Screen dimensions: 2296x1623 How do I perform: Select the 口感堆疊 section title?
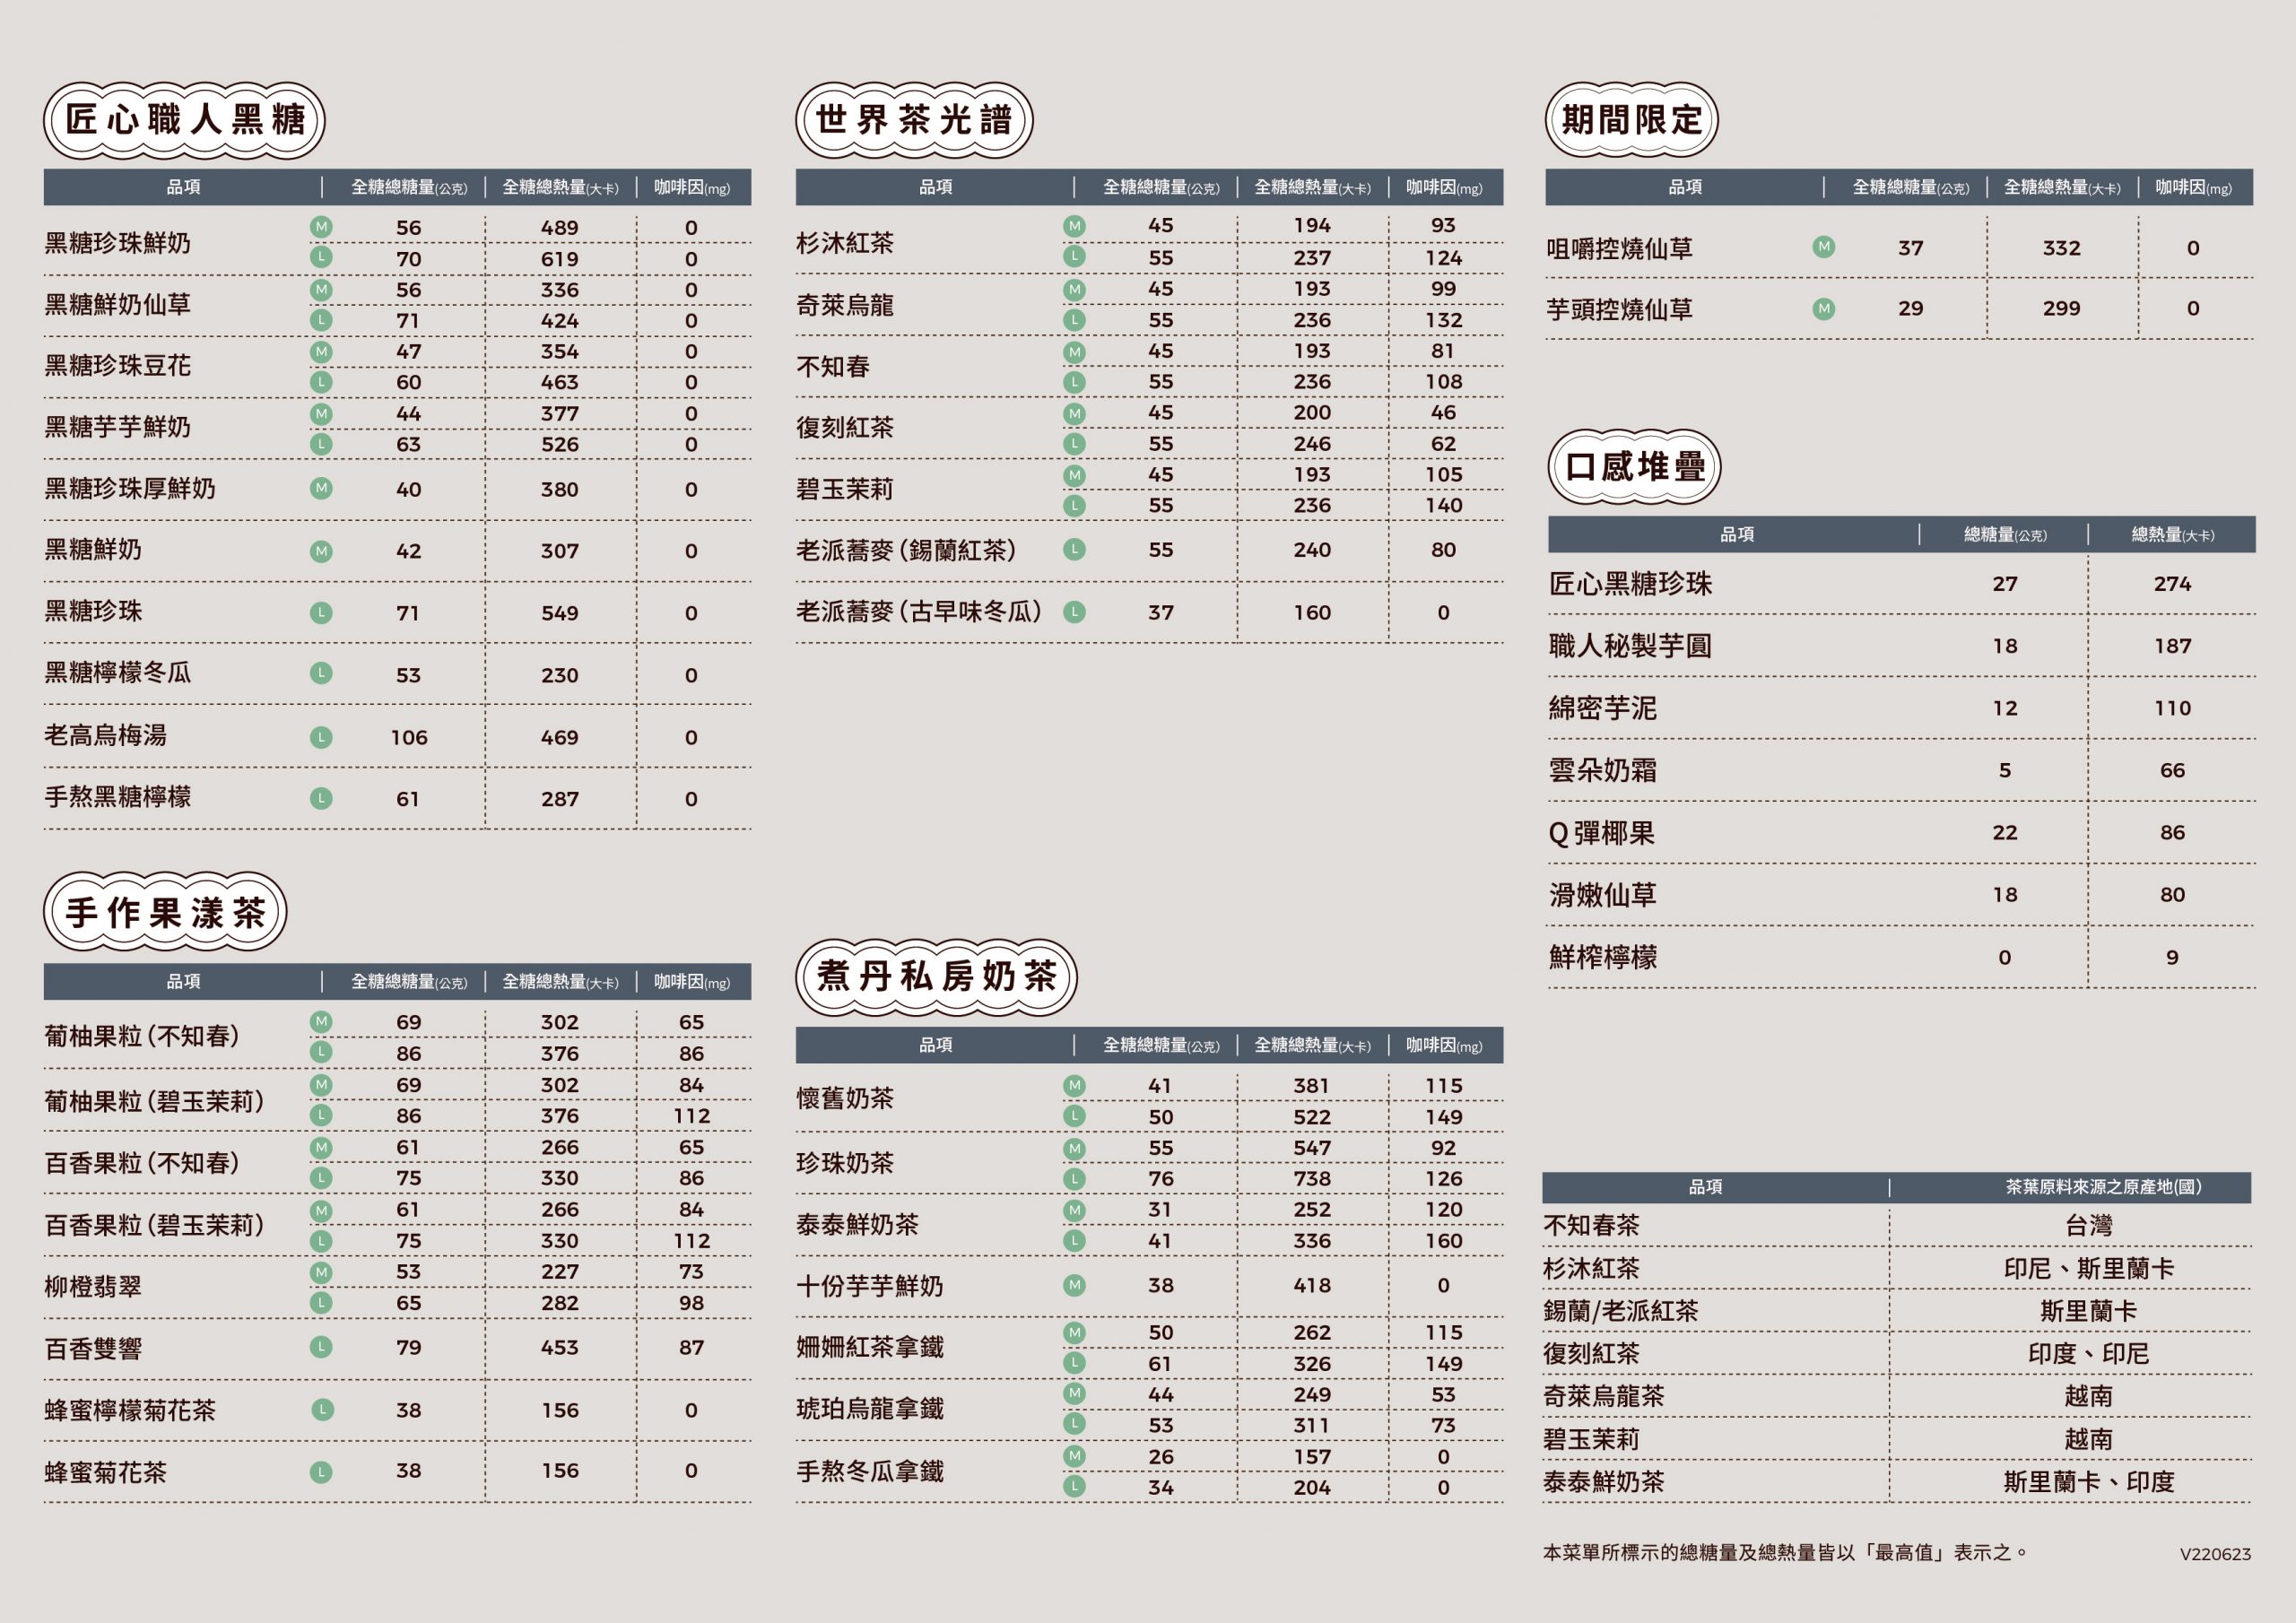click(1634, 467)
